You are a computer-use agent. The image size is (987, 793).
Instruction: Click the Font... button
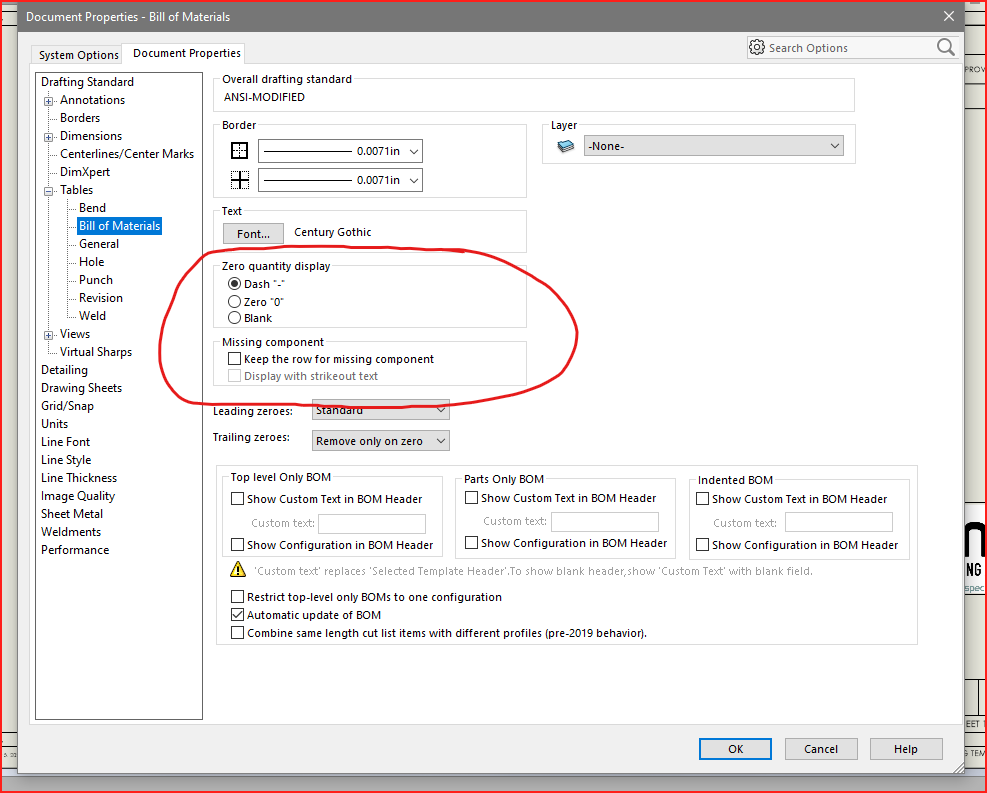point(253,233)
